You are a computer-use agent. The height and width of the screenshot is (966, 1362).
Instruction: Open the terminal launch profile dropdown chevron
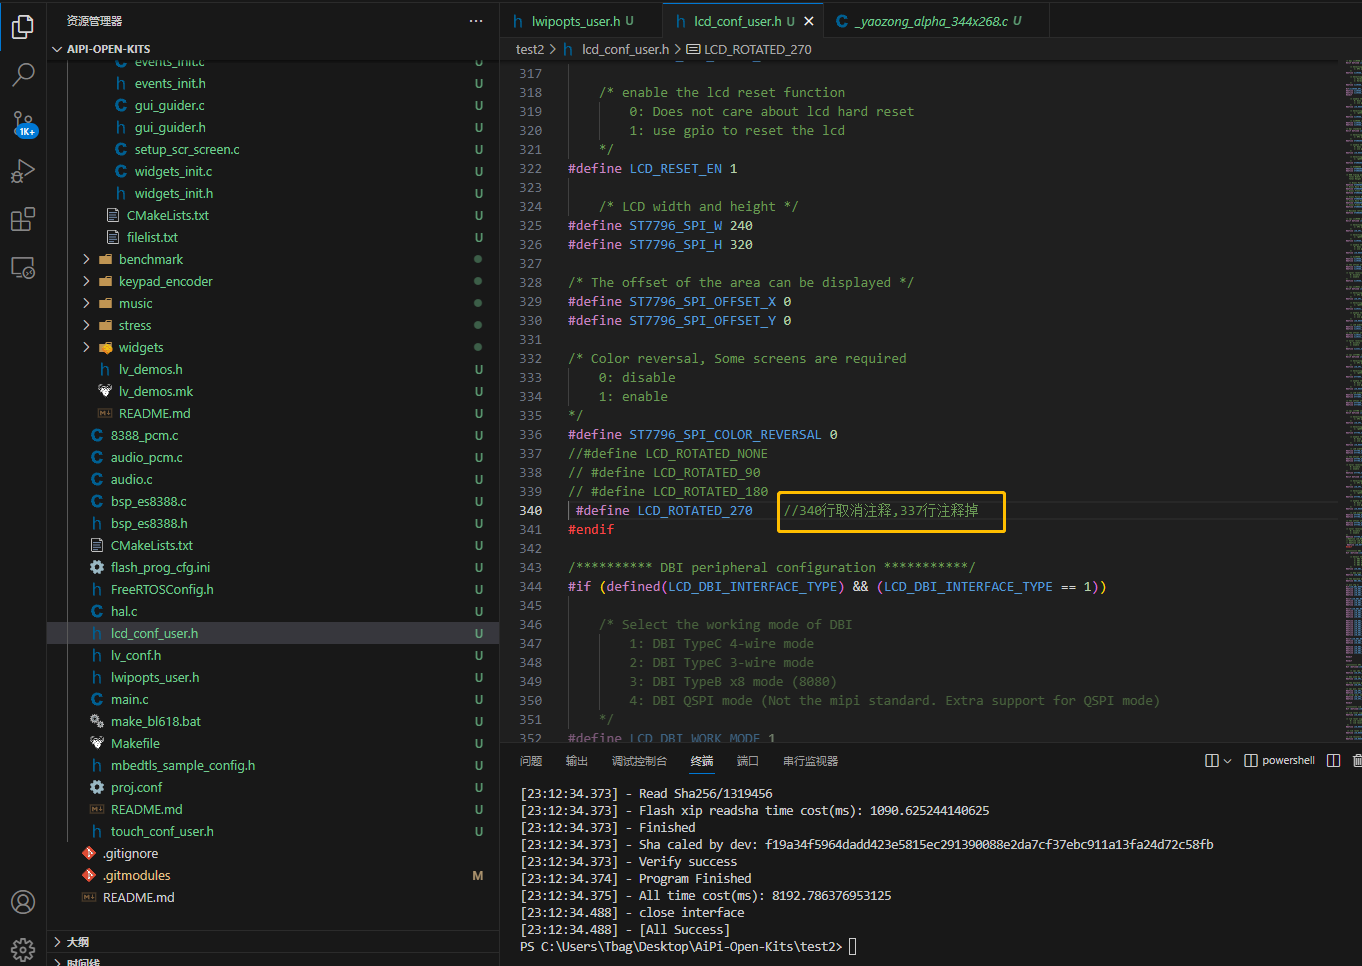[x=1227, y=761]
